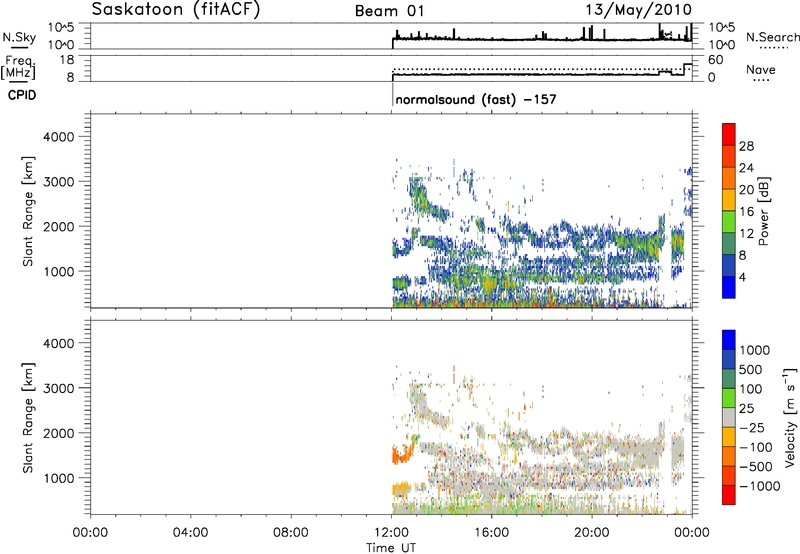Click the orange negative-velocity patch near 12:00
Viewport: 800px width, 554px height.
click(402, 453)
